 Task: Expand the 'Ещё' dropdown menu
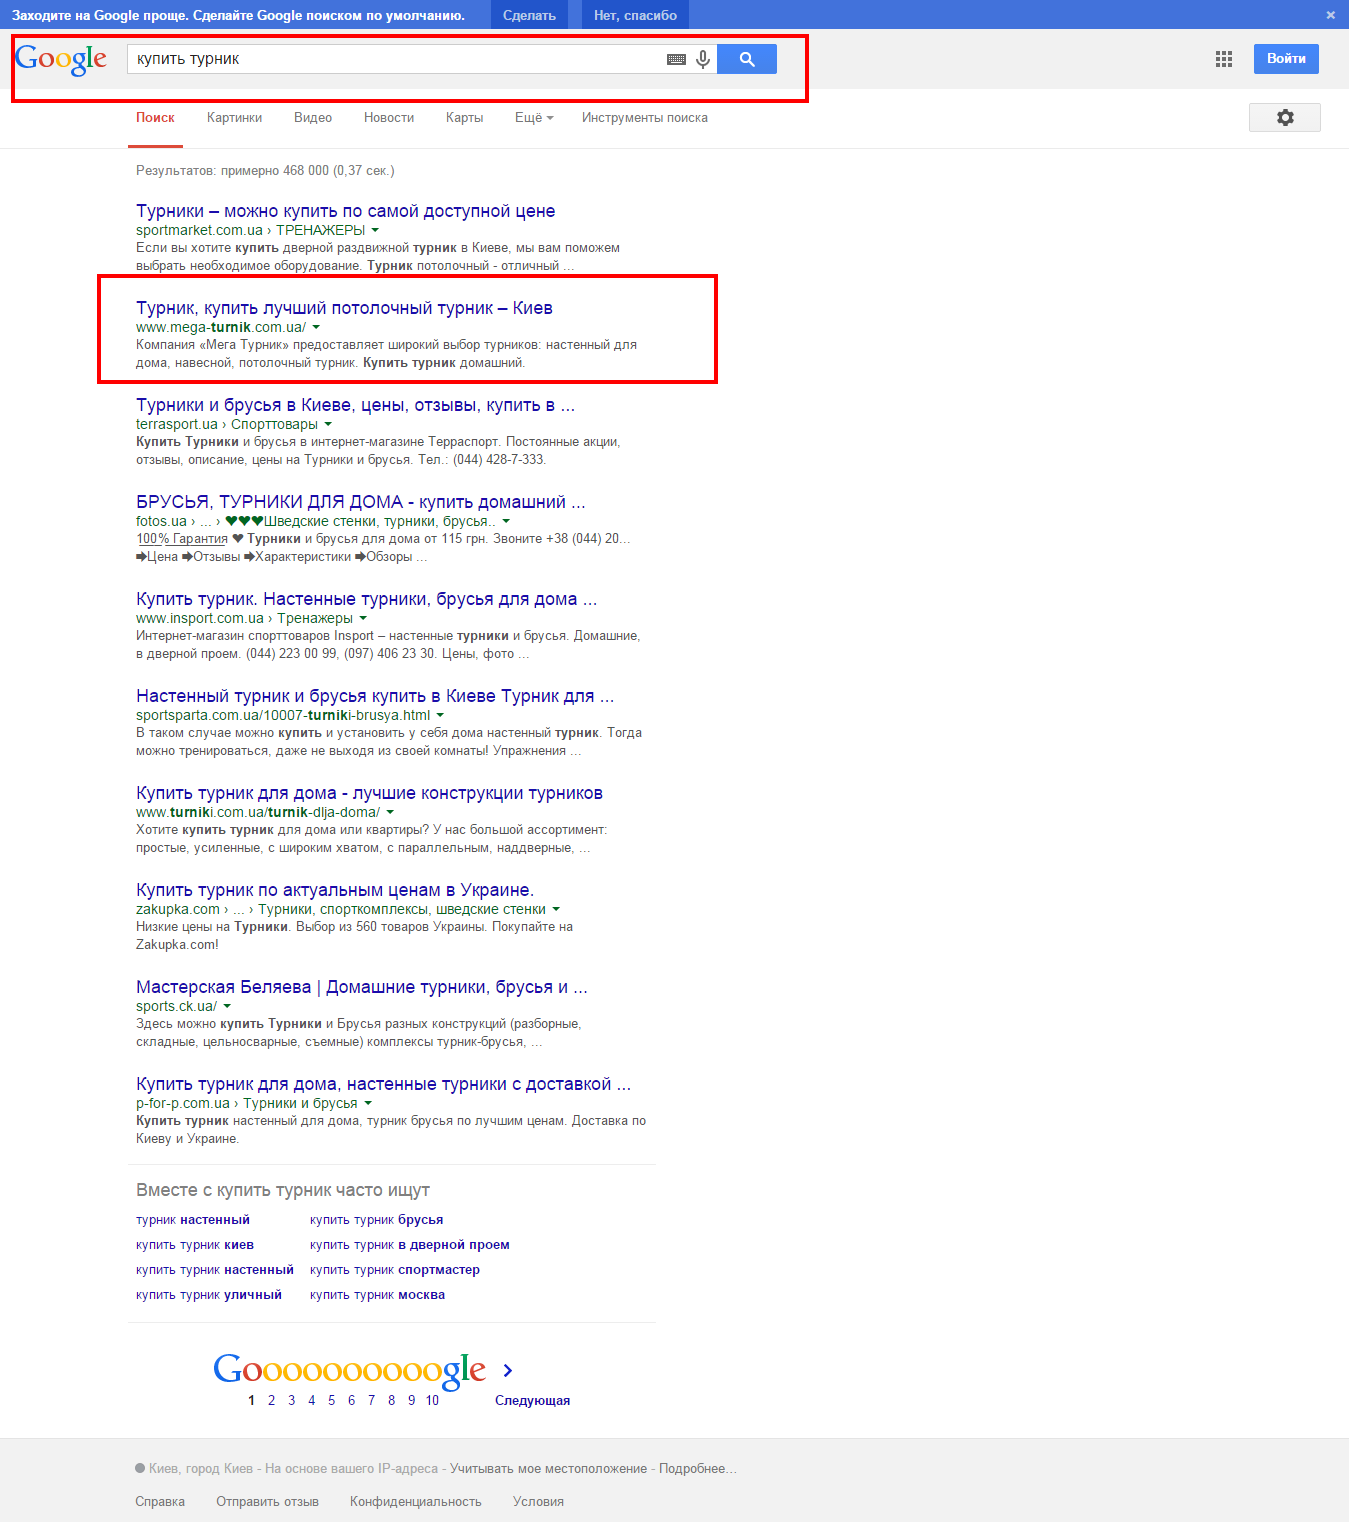[x=534, y=118]
